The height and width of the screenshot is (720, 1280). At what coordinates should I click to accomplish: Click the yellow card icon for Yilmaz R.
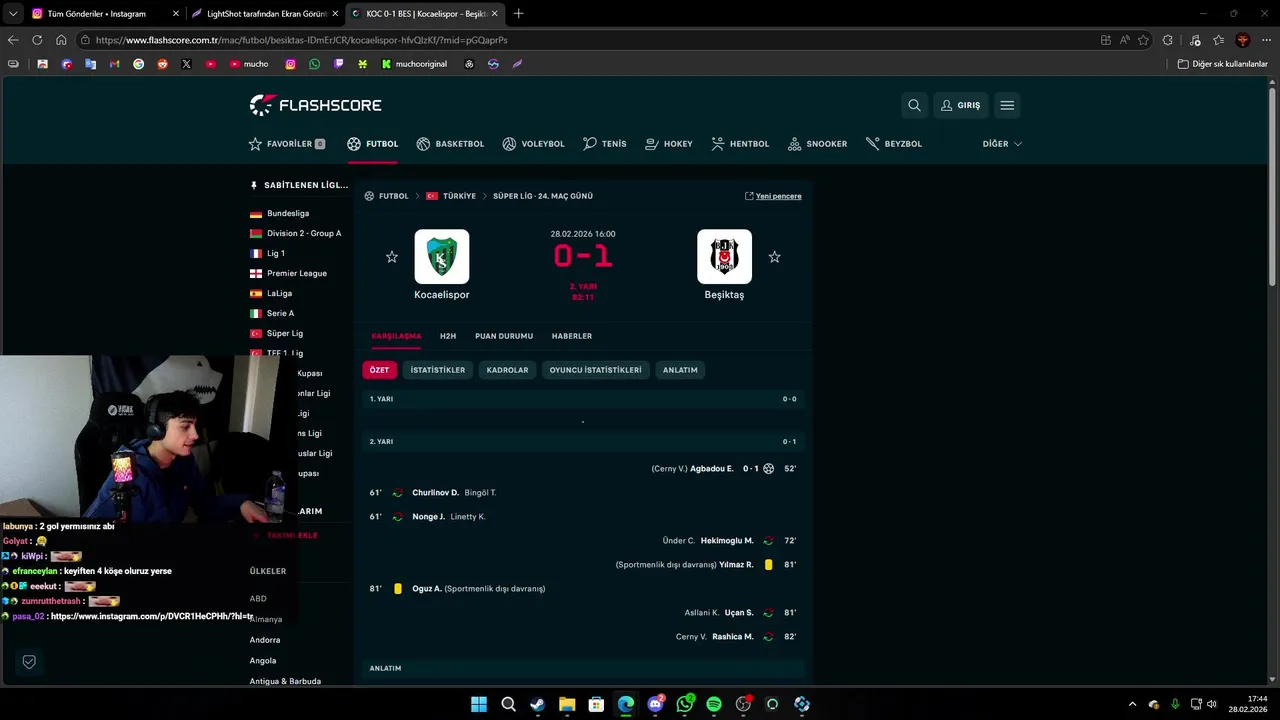pyautogui.click(x=768, y=565)
